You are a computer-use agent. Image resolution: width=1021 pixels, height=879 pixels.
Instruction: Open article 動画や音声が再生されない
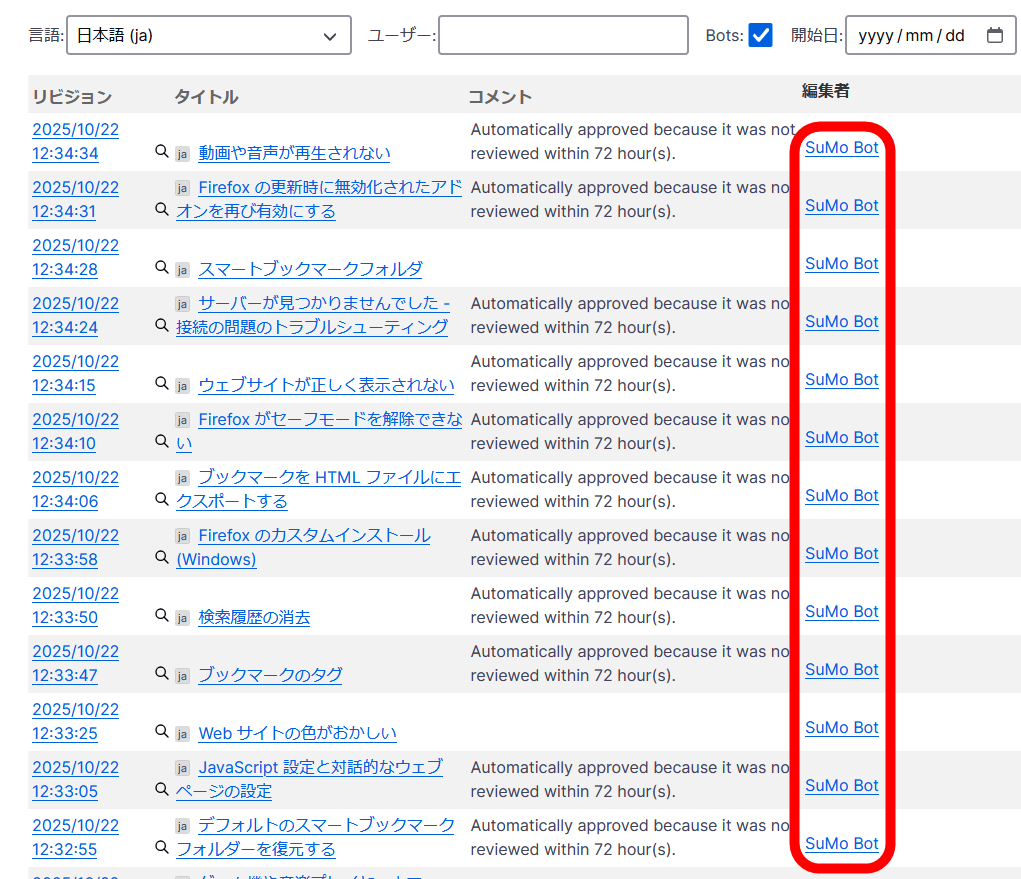tap(294, 153)
